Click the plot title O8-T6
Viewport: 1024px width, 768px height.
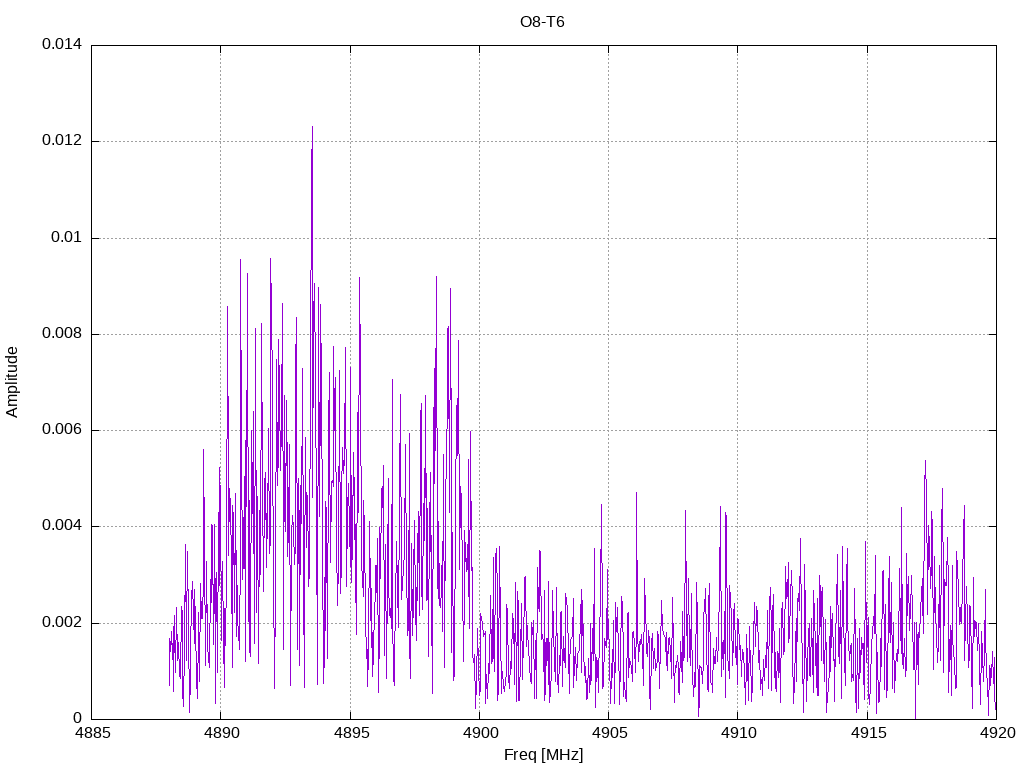click(x=542, y=21)
